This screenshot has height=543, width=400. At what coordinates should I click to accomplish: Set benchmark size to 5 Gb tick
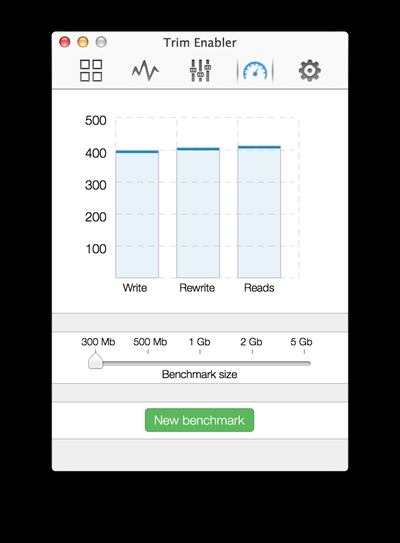[304, 352]
